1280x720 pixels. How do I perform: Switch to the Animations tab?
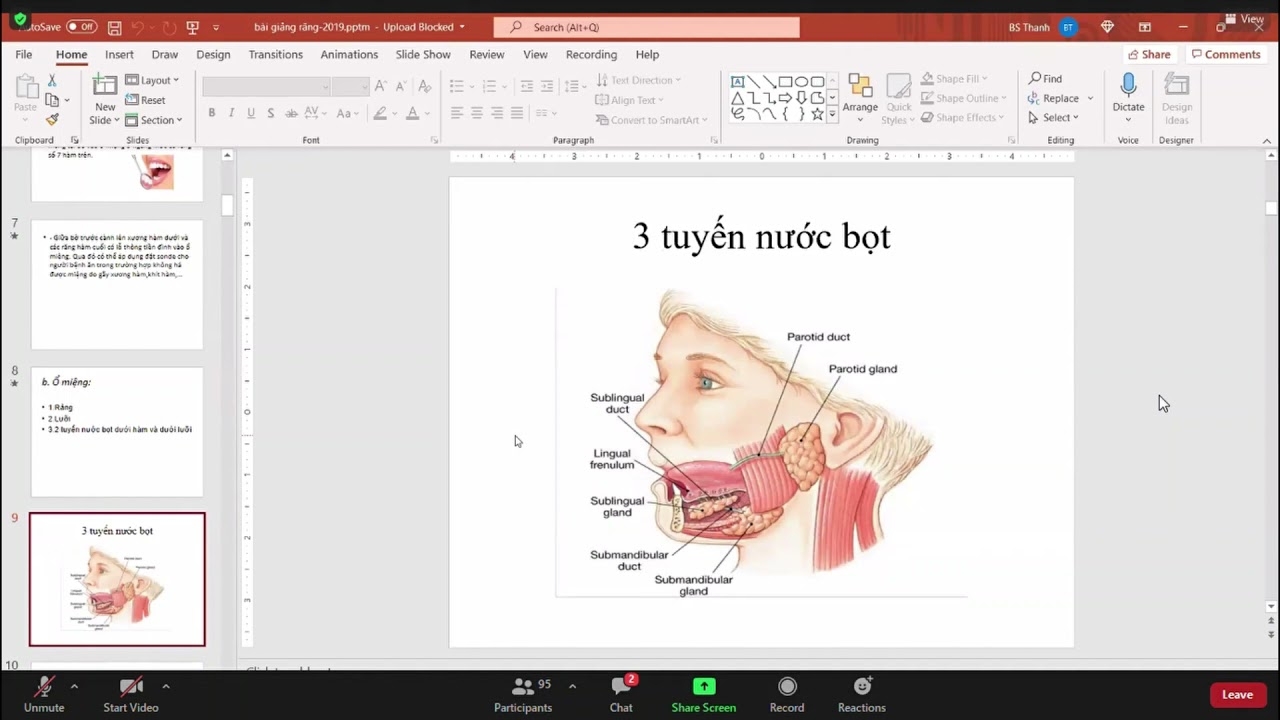[x=349, y=55]
